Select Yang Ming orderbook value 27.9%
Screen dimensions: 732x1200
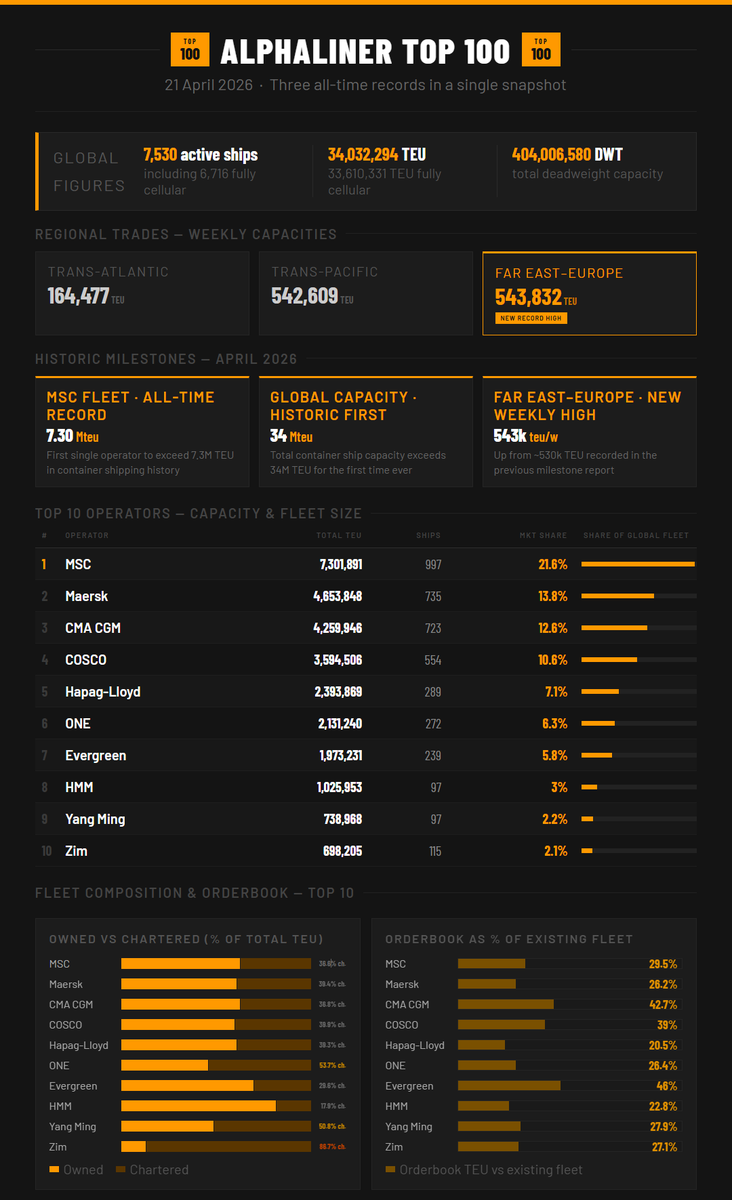(x=663, y=1127)
